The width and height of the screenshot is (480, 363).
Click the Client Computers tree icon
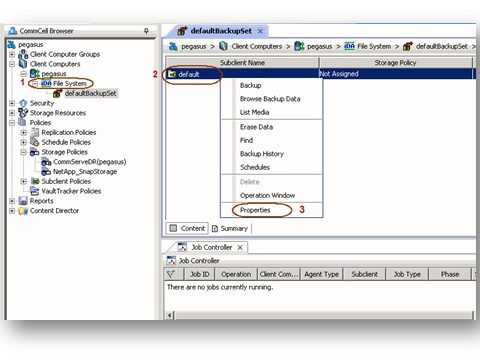pyautogui.click(x=23, y=64)
